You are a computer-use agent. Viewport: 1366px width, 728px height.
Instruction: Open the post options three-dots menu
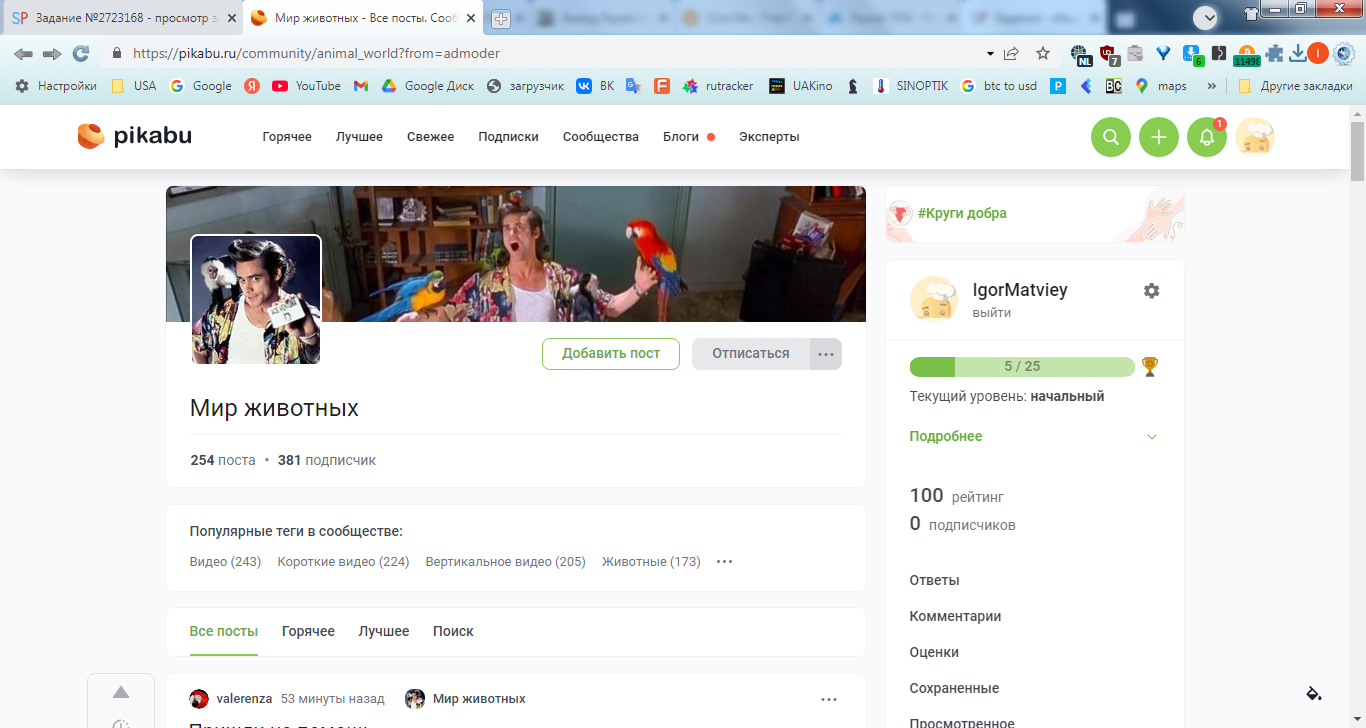click(x=829, y=700)
